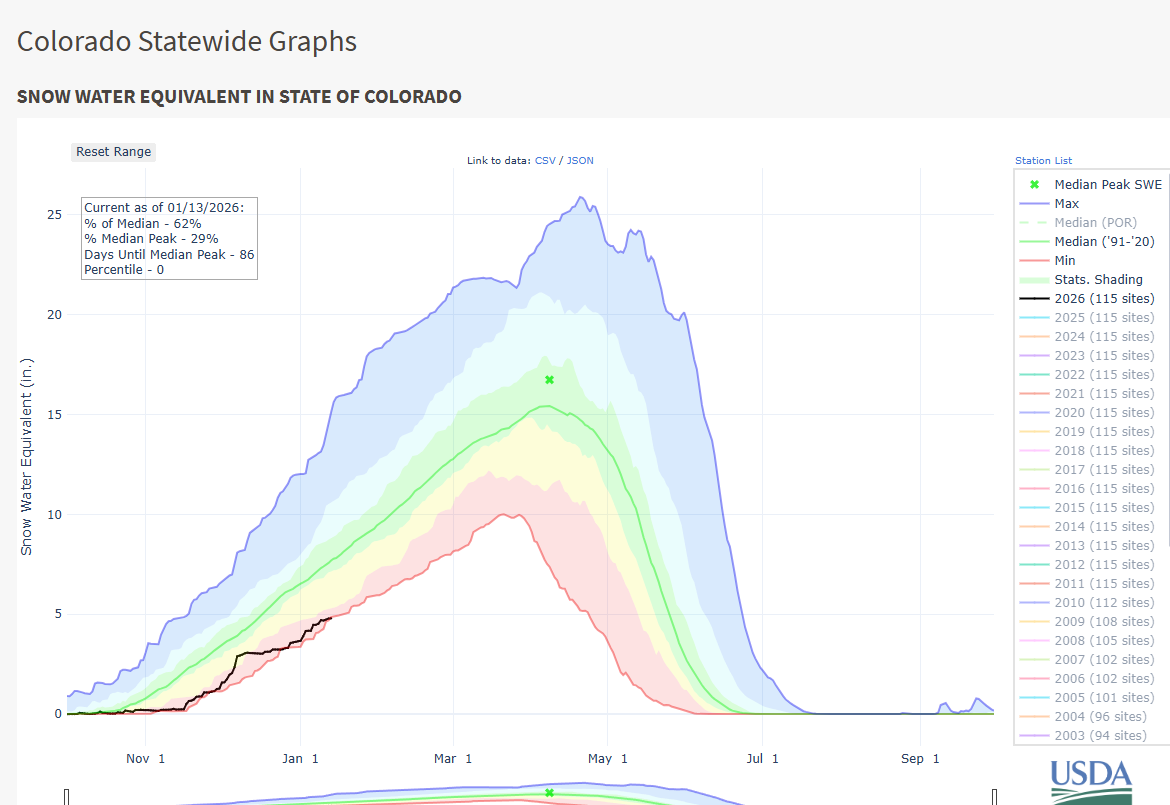Click the right range slider handle
This screenshot has width=1170, height=805.
pyautogui.click(x=994, y=796)
